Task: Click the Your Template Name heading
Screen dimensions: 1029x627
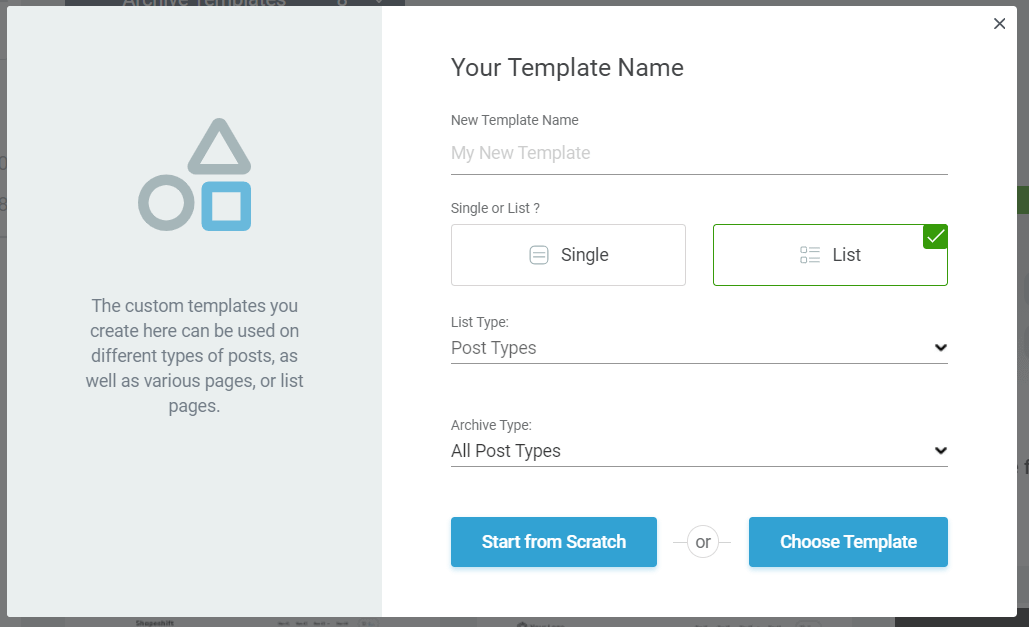Action: coord(567,67)
